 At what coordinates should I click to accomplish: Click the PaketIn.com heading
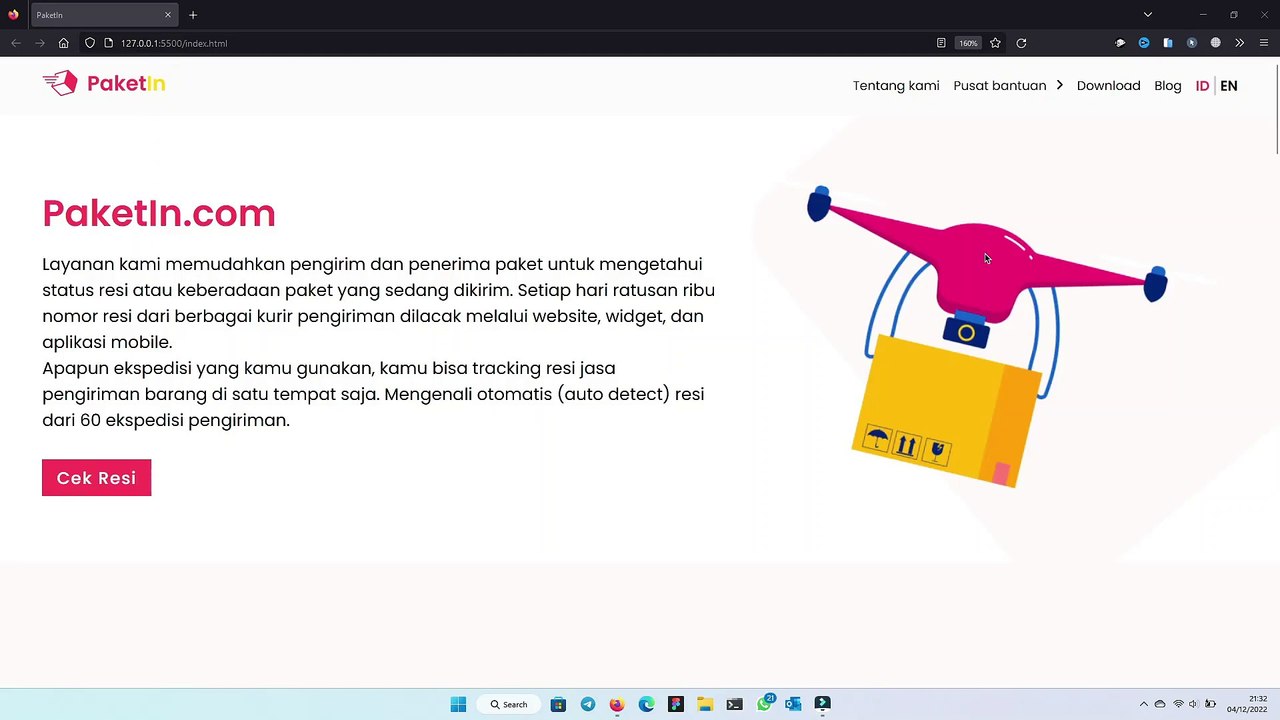click(158, 213)
